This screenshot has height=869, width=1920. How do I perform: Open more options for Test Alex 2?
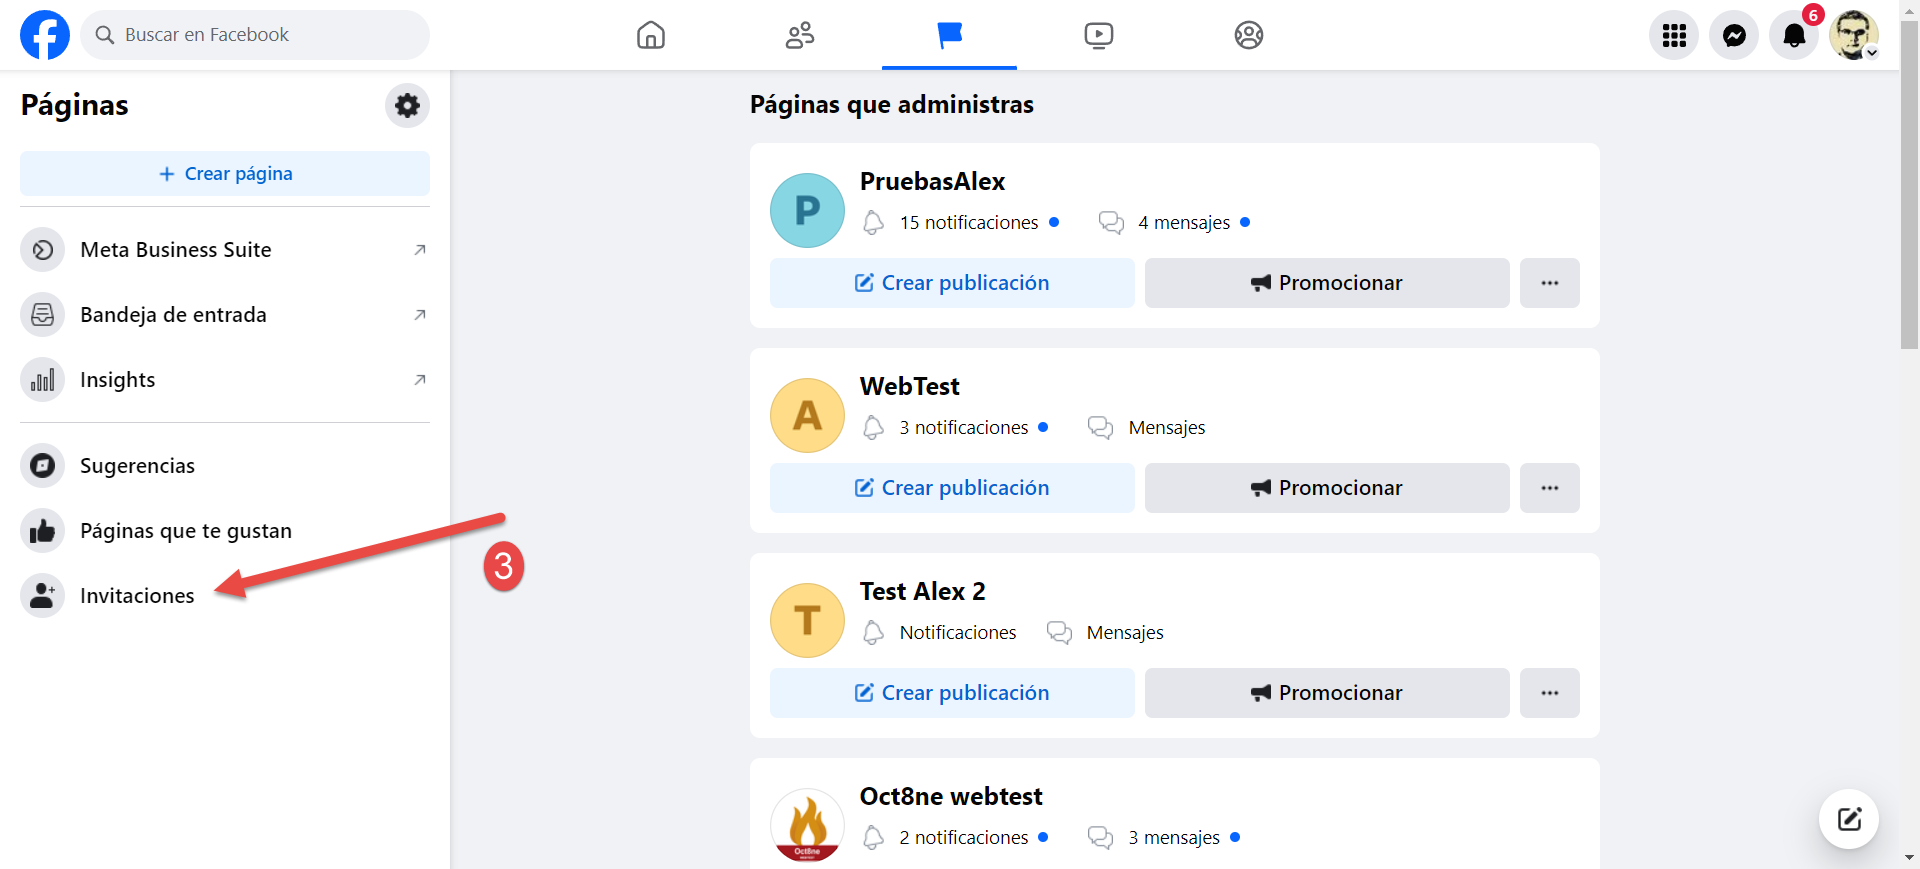point(1549,693)
